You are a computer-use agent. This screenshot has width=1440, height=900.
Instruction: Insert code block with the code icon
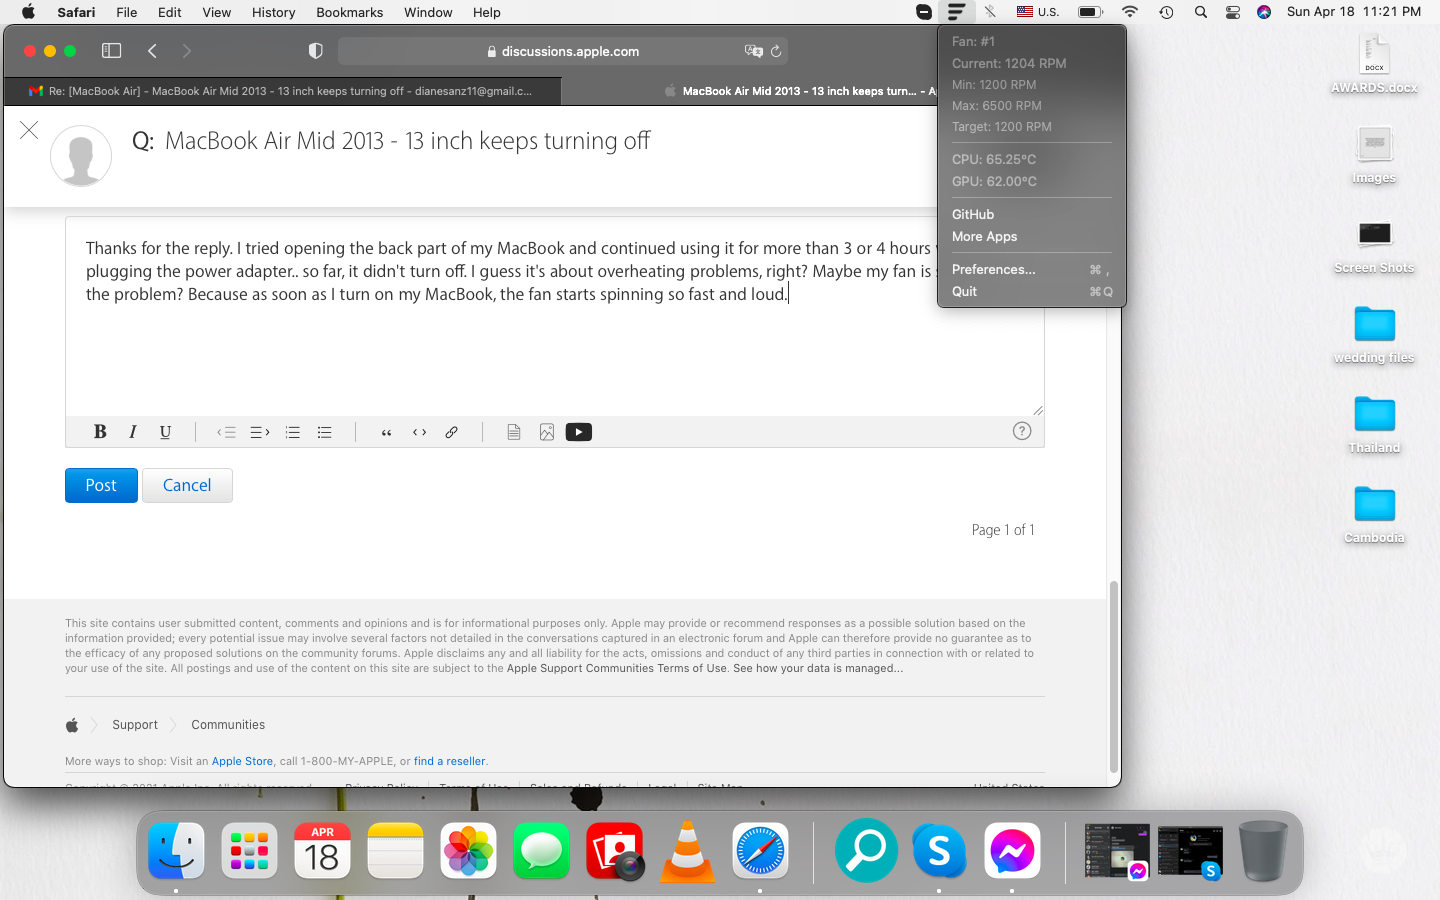click(419, 432)
